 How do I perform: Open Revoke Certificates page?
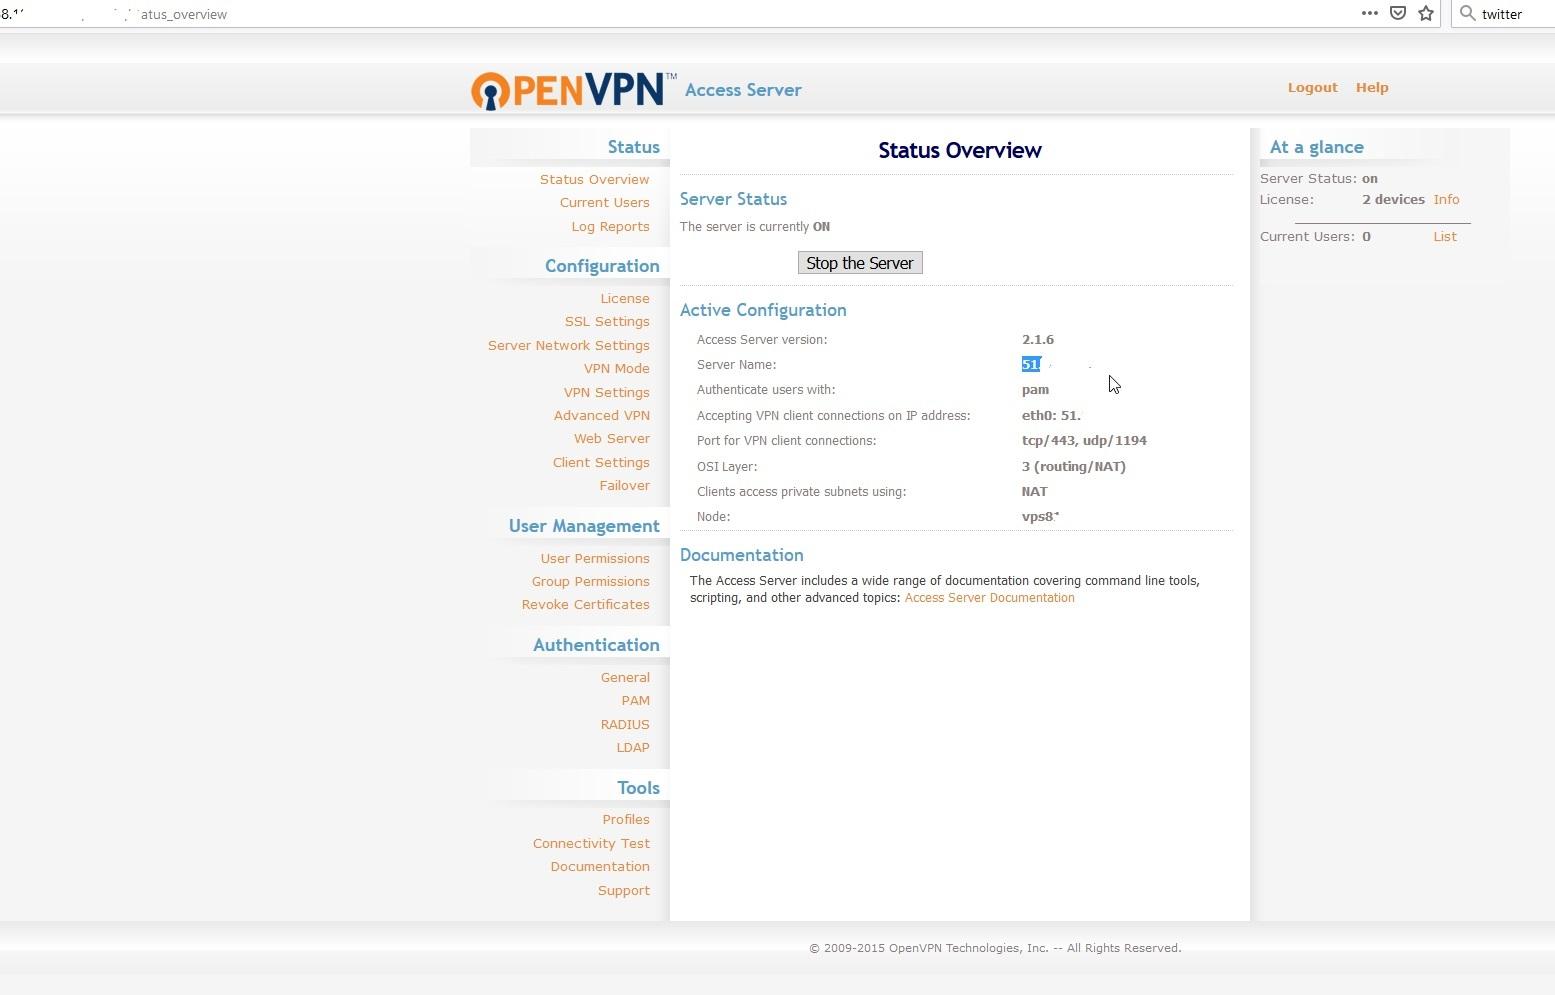click(x=585, y=604)
